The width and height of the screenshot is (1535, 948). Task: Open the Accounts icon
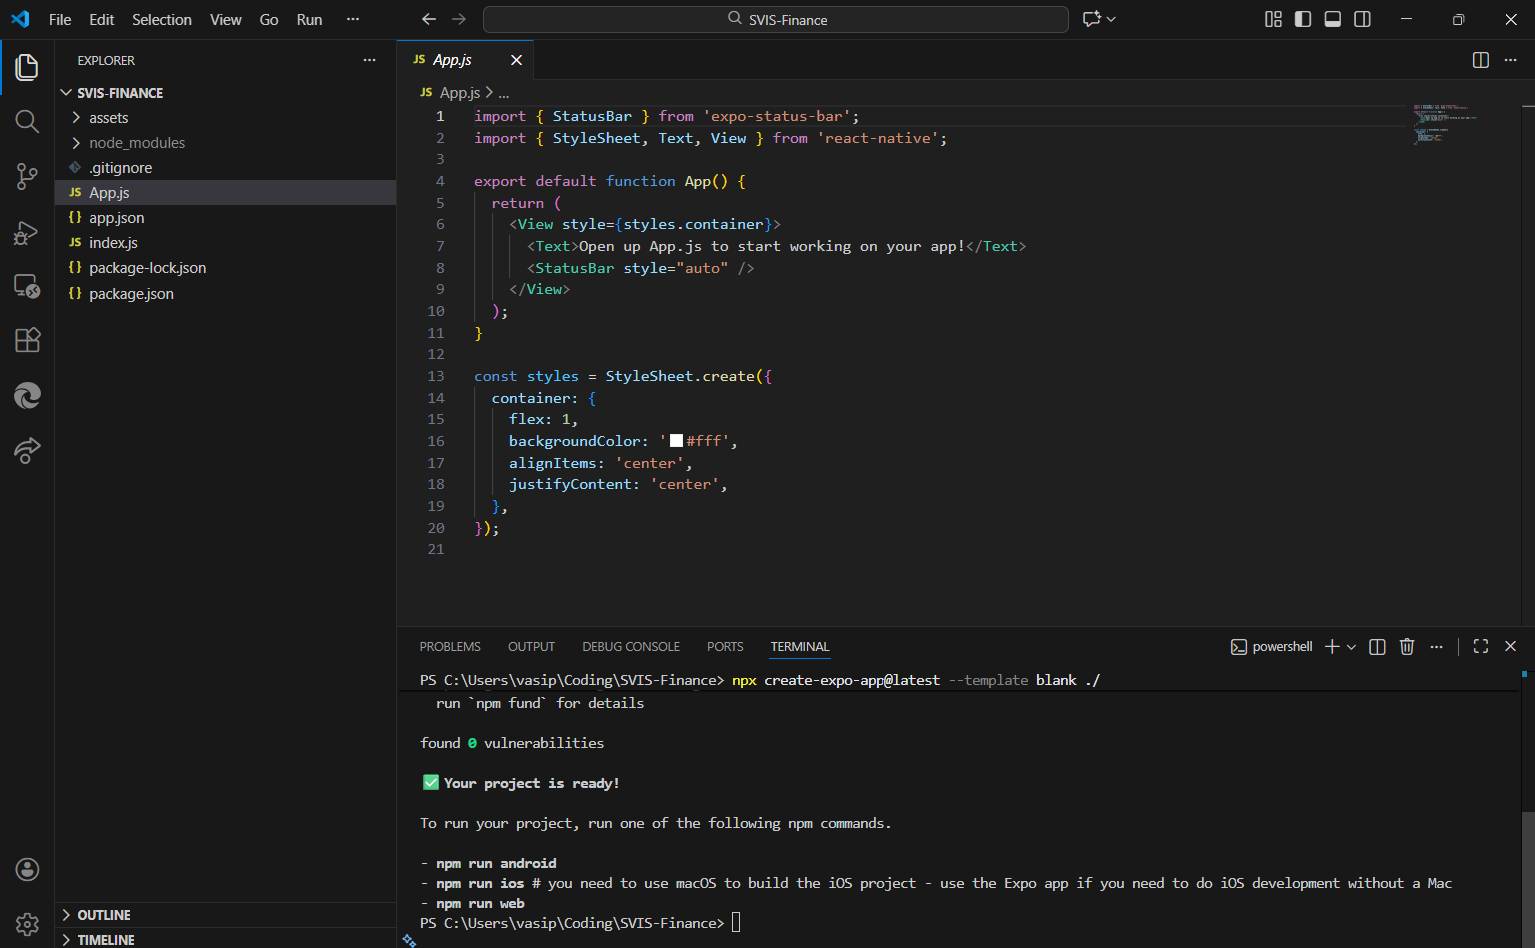pos(27,869)
